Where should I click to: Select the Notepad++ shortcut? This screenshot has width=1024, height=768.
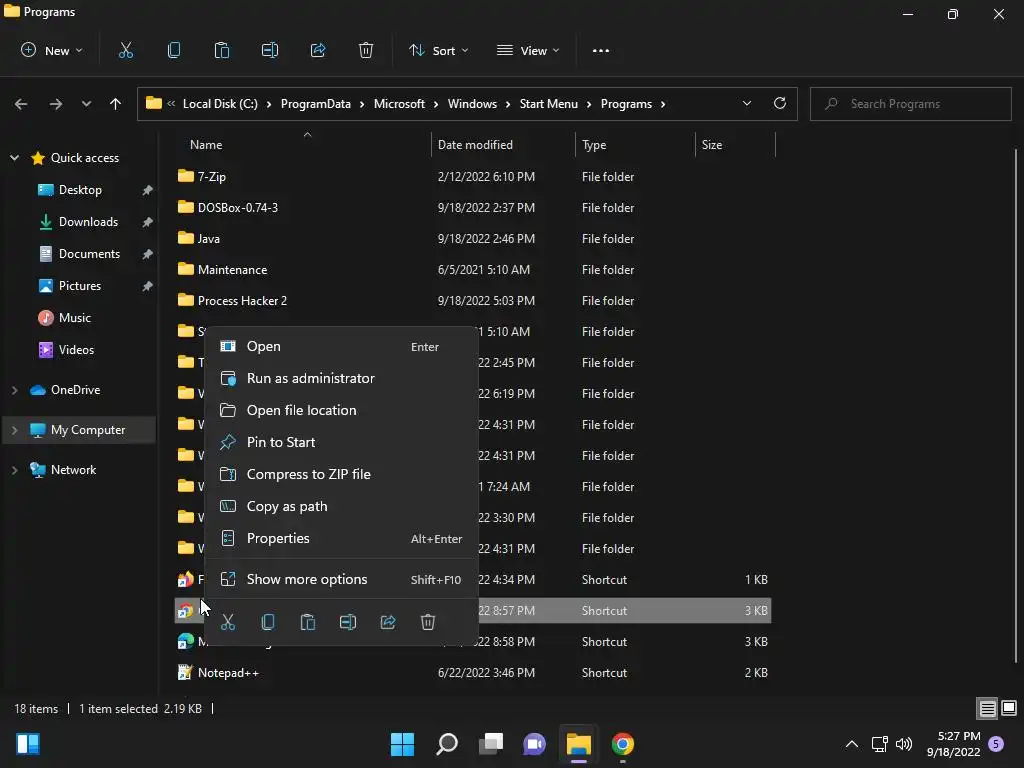(x=228, y=673)
